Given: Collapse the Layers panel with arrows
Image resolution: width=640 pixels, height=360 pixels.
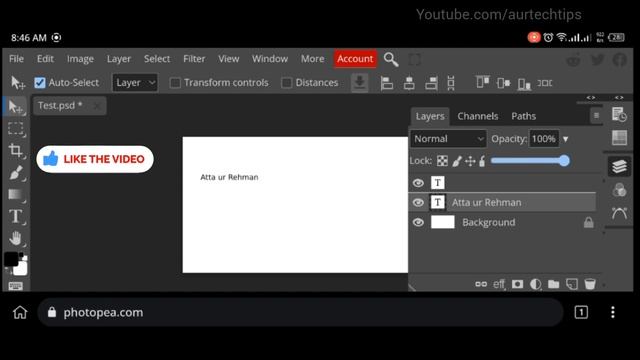Looking at the screenshot, I should tap(591, 98).
